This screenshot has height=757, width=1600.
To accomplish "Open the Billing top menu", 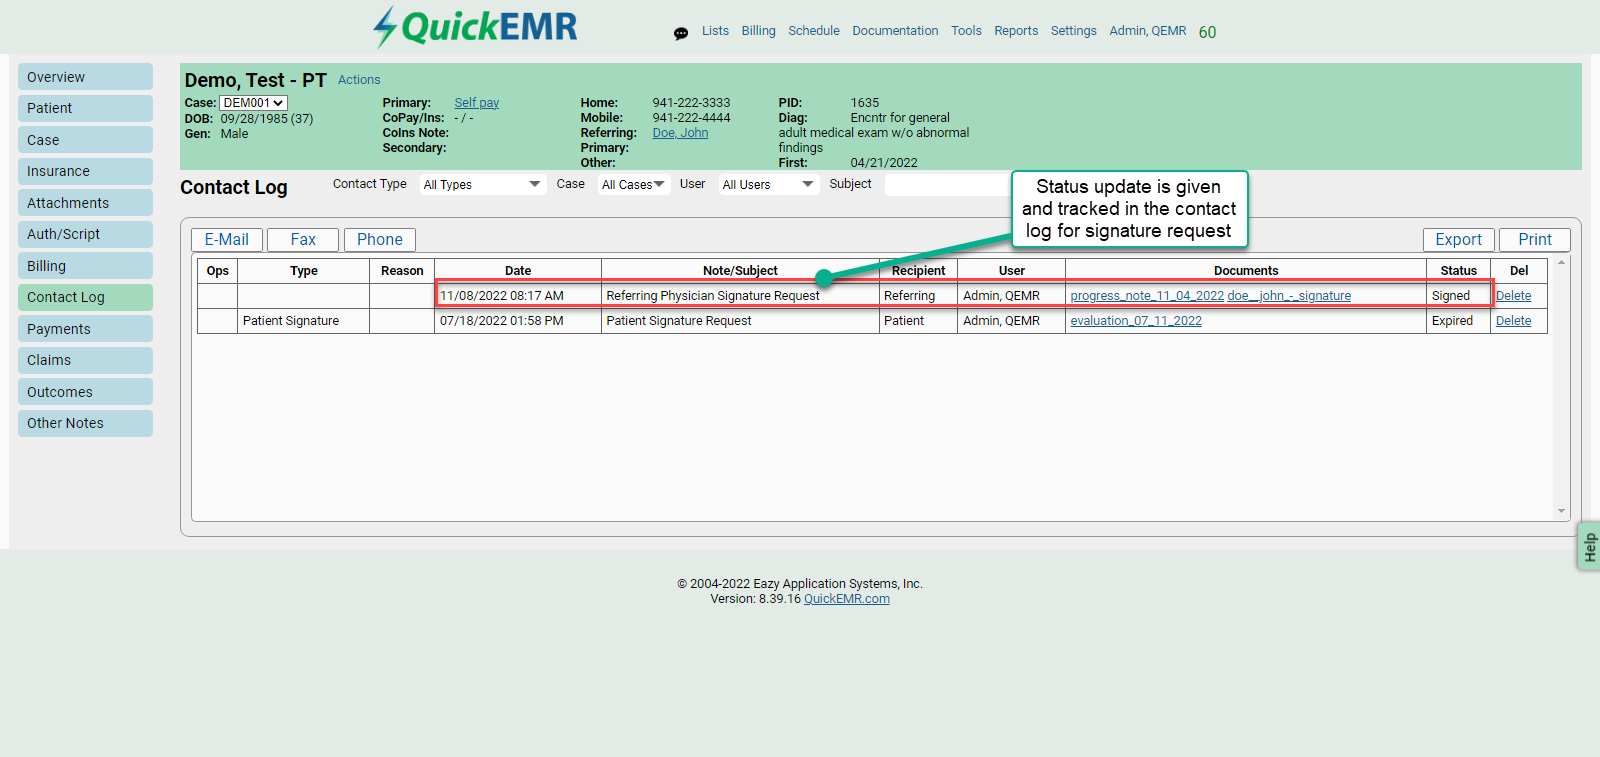I will point(758,31).
